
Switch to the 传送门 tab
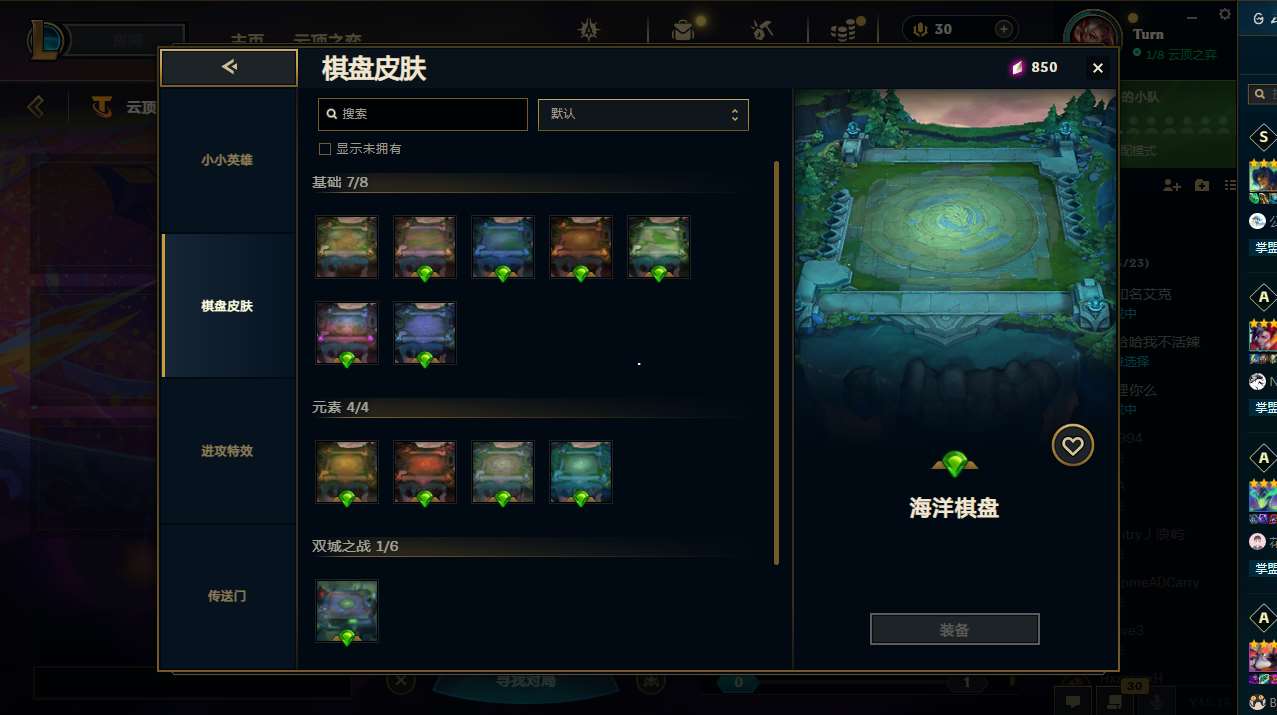[x=227, y=596]
